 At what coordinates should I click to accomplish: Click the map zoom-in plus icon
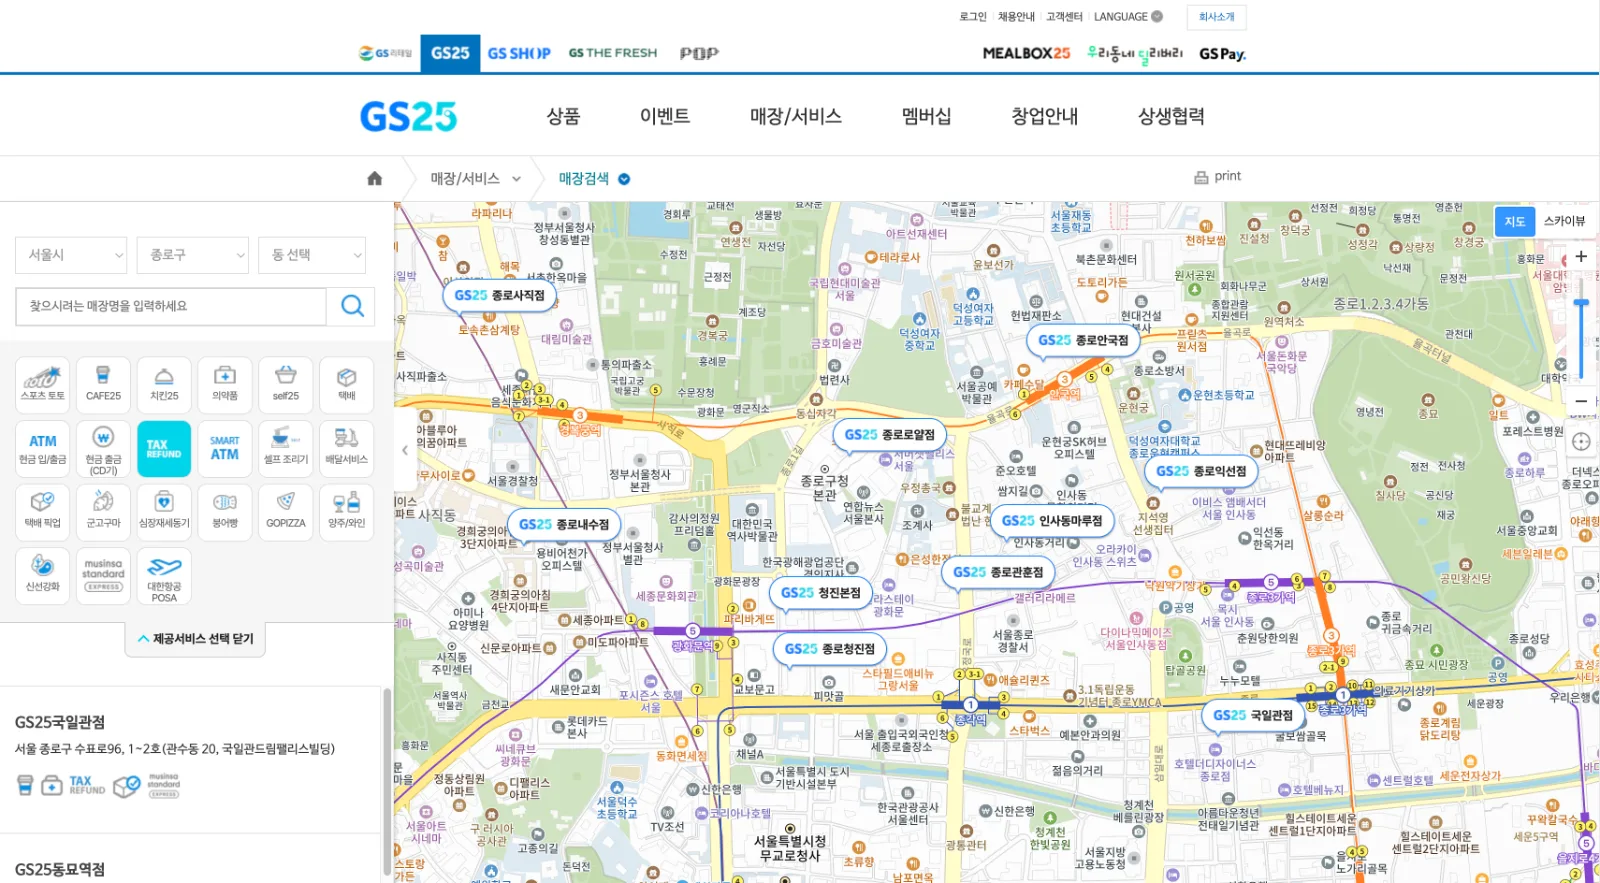pyautogui.click(x=1581, y=256)
